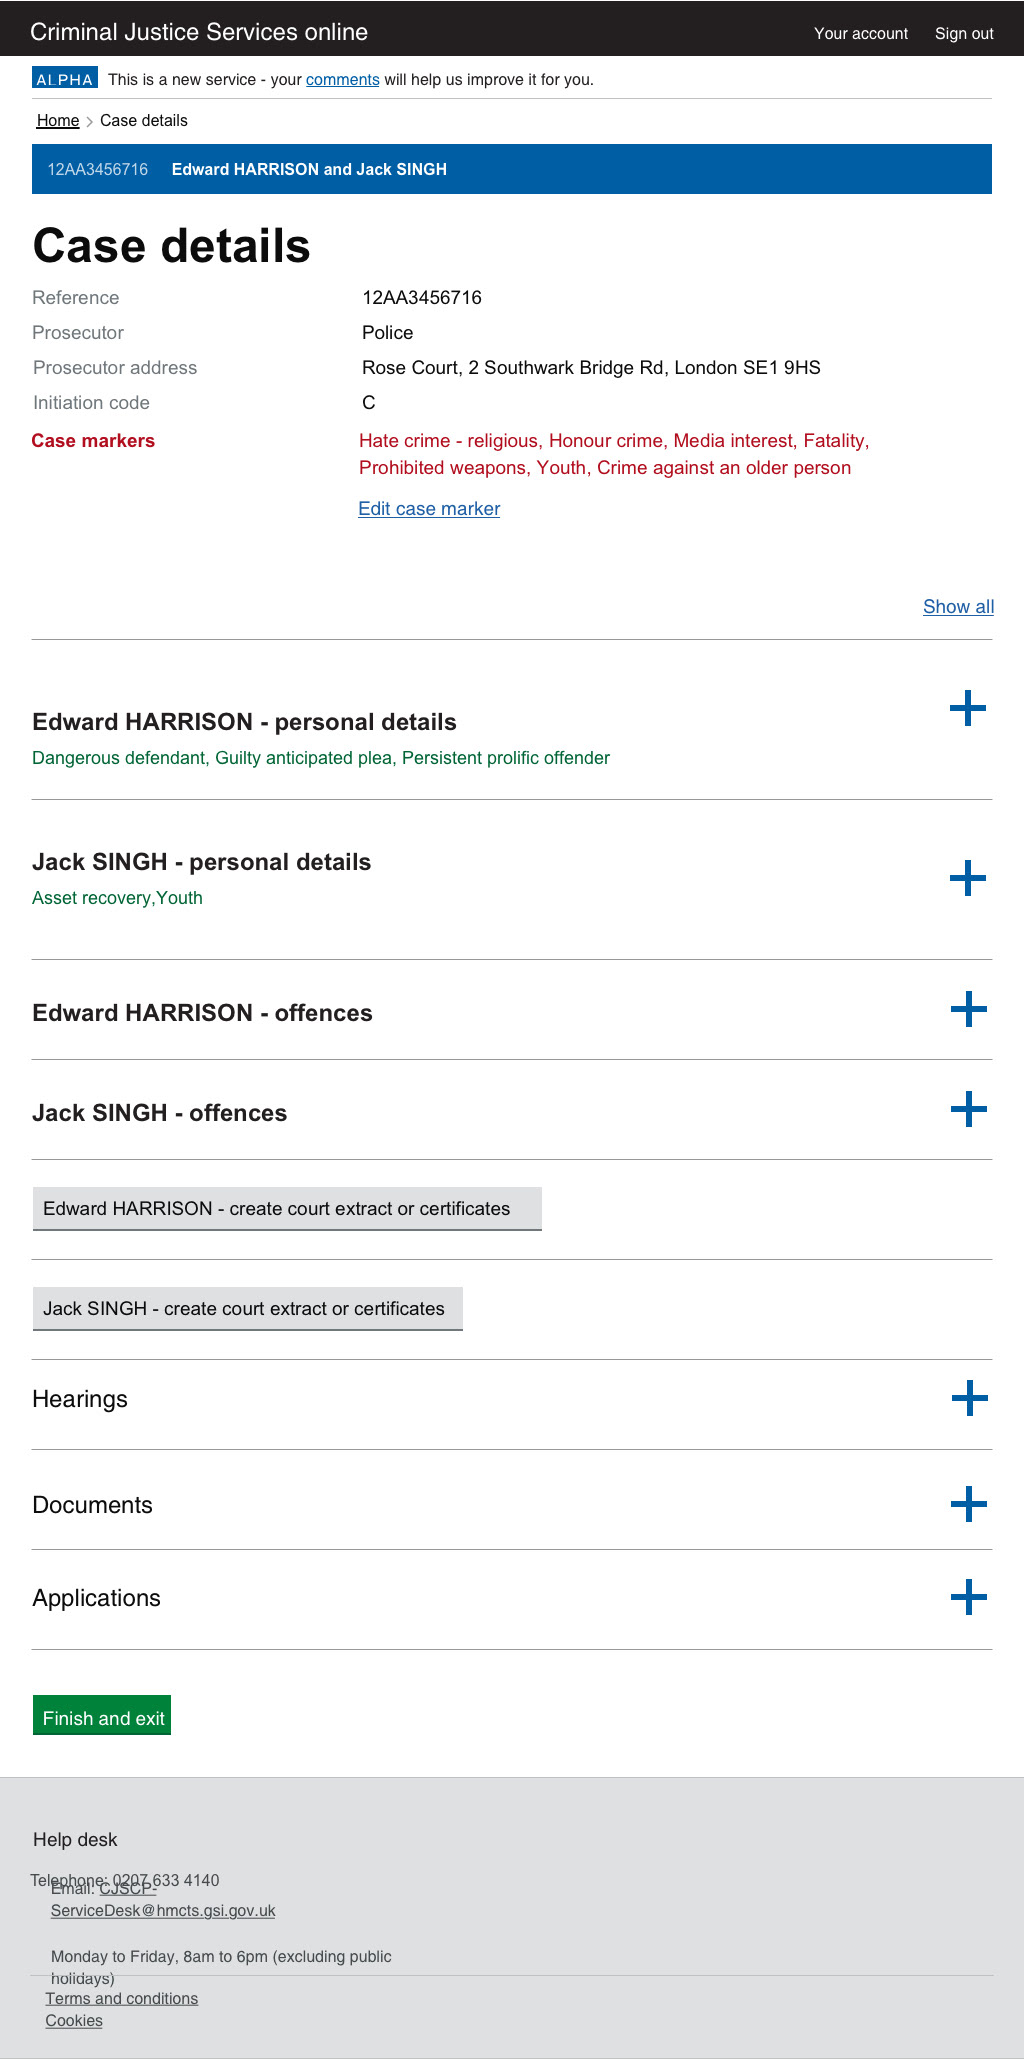Screen dimensions: 1025x2061
Task: Click Edit case marker link
Action: point(429,509)
